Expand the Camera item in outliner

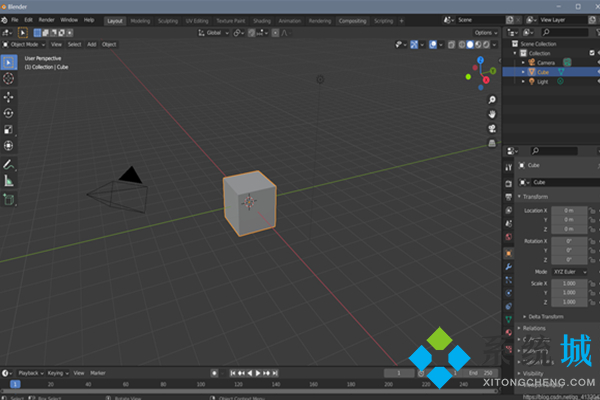point(523,62)
